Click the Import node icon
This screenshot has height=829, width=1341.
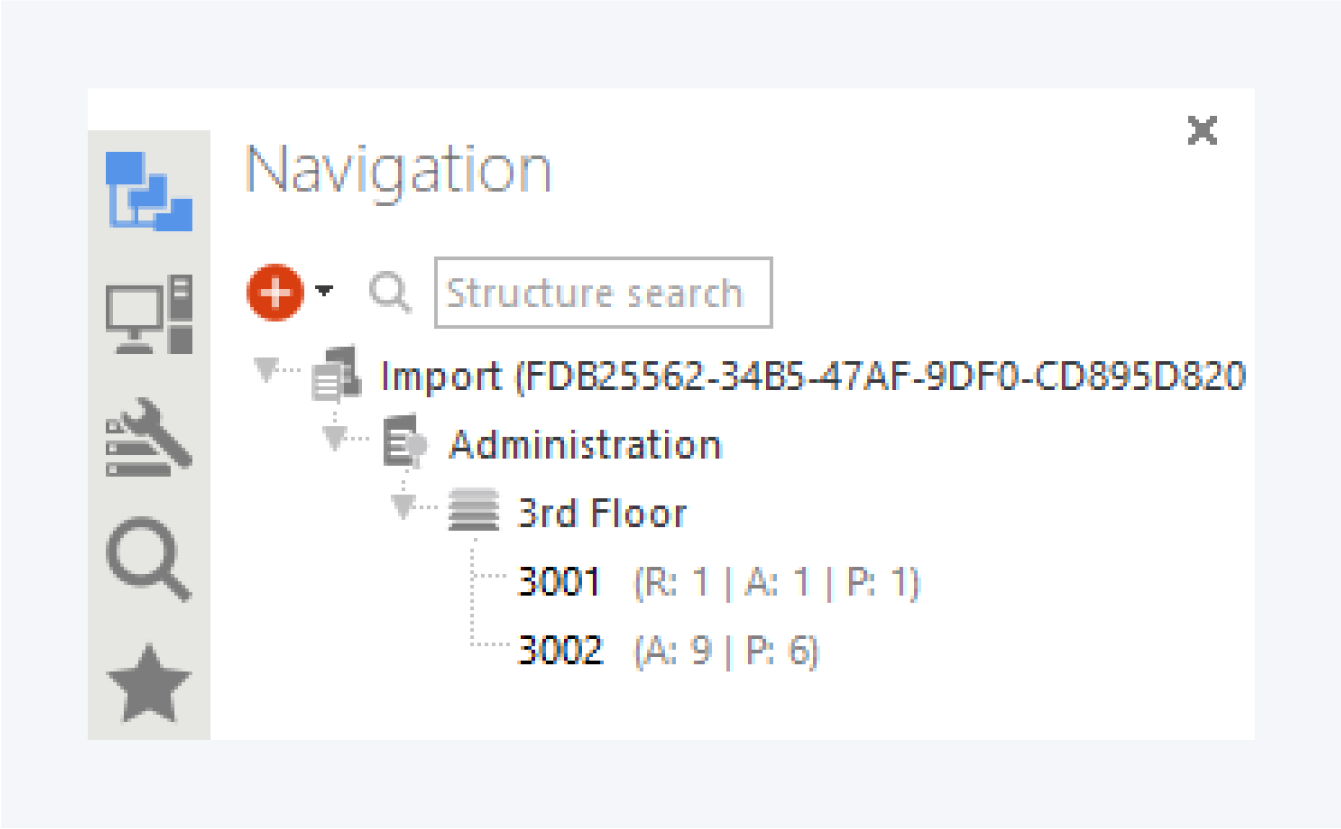(x=335, y=374)
